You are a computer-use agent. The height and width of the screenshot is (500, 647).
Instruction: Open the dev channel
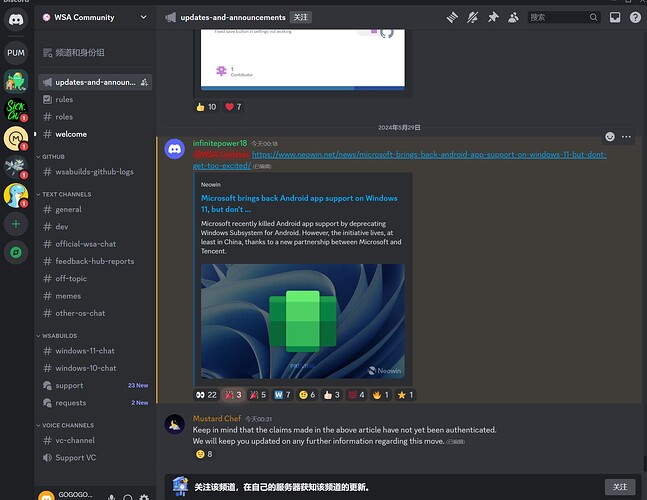(95, 226)
